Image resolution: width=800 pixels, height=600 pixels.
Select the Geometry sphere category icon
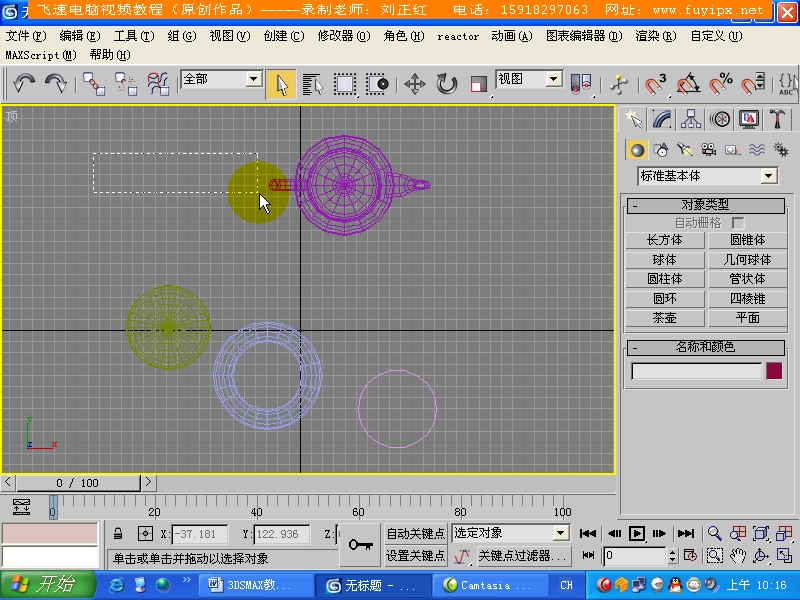click(x=637, y=150)
